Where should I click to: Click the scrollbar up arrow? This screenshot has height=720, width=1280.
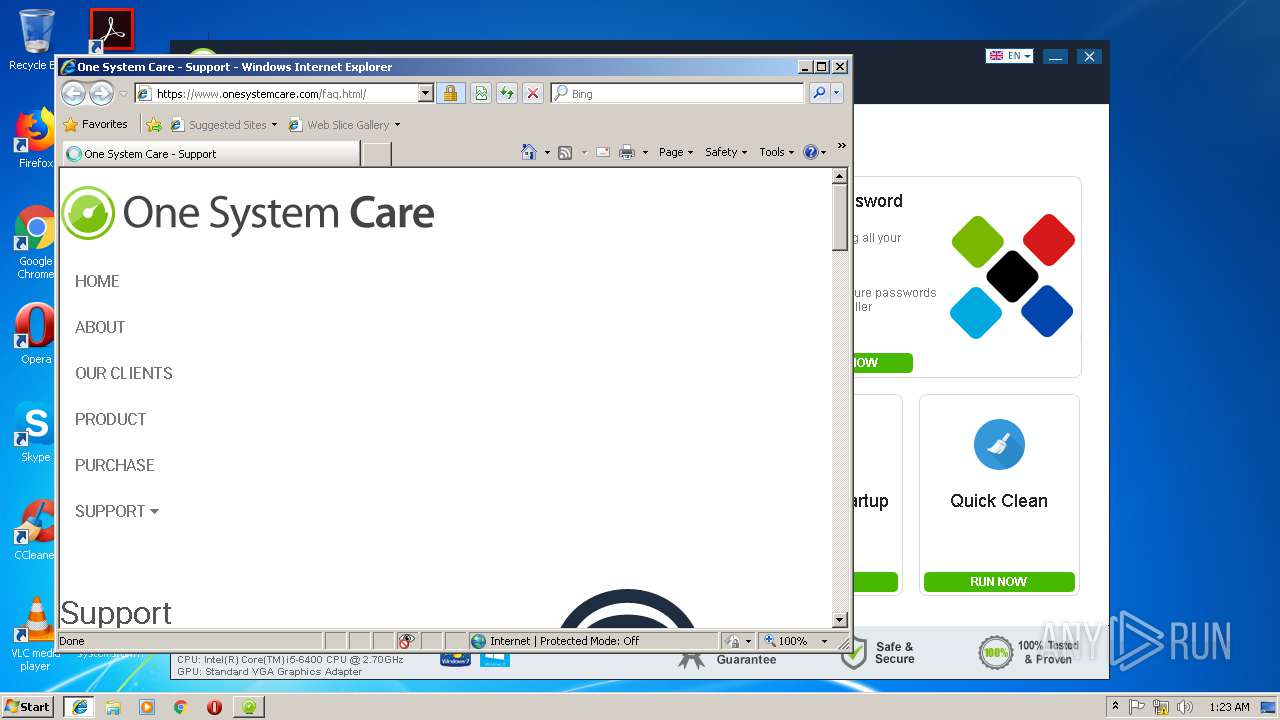[x=840, y=176]
